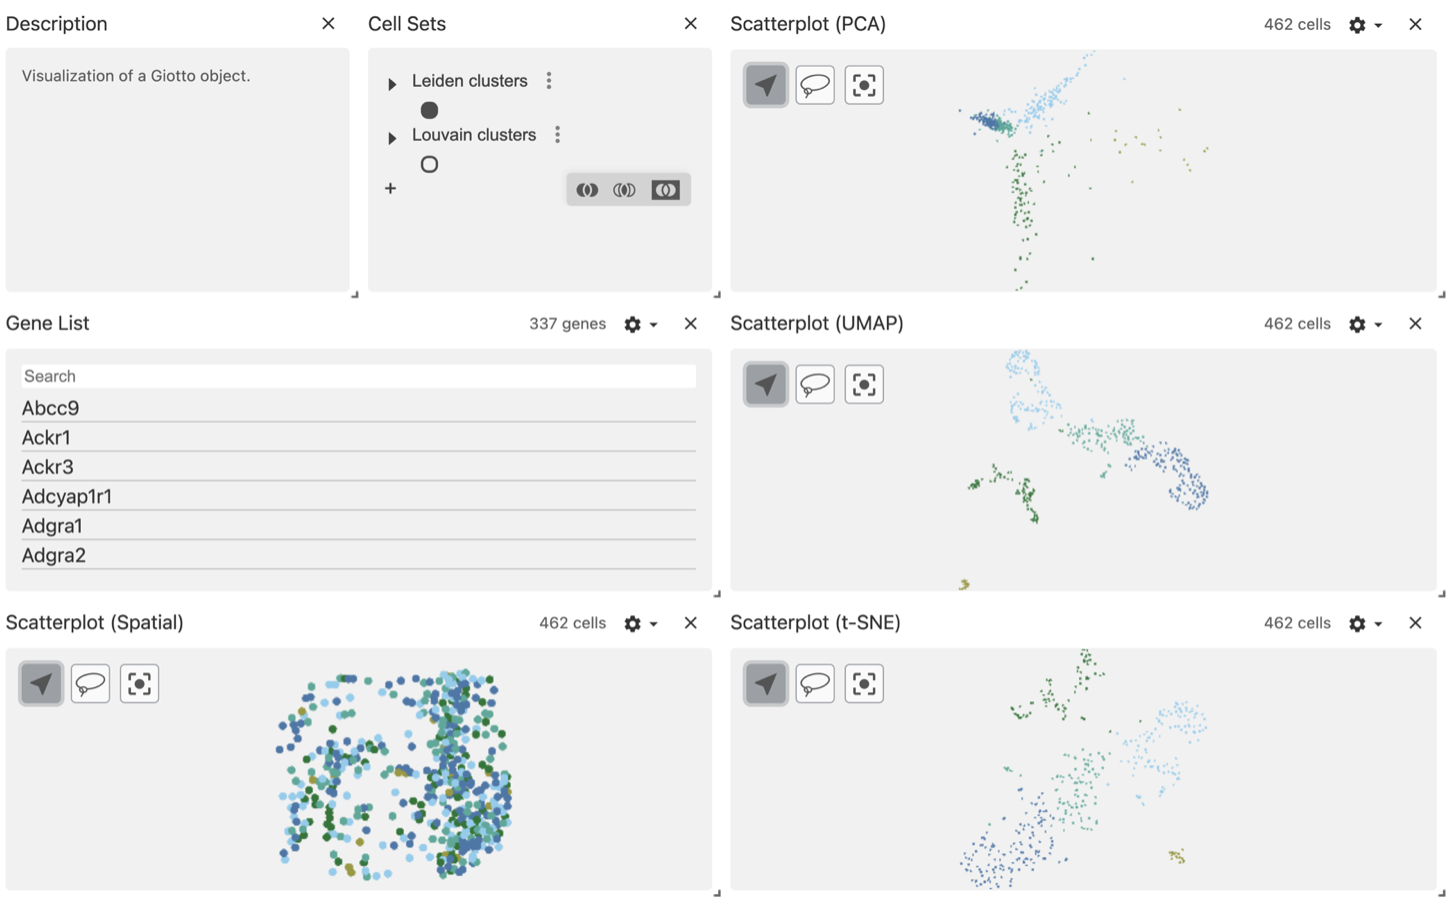The width and height of the screenshot is (1452, 908).
Task: Select the Ackr3 gene in the list
Action: 48,467
